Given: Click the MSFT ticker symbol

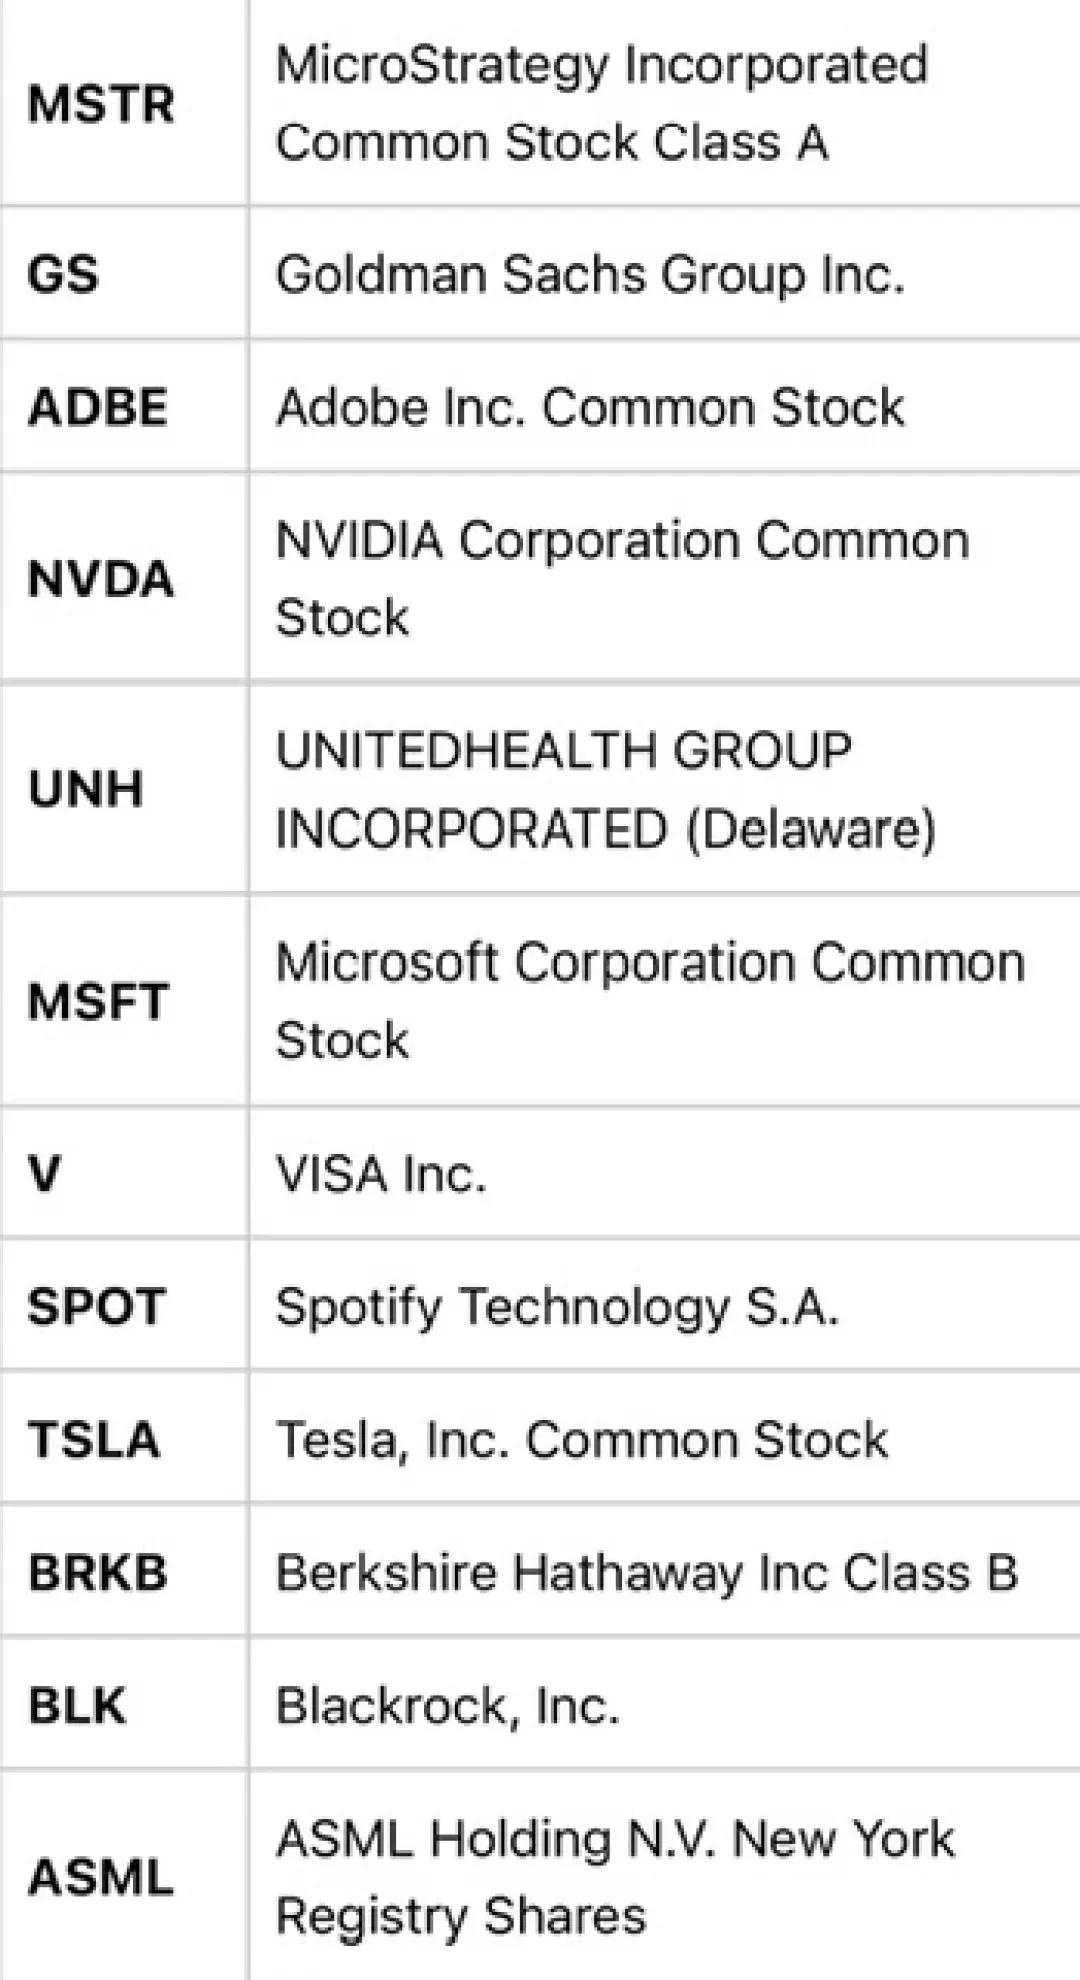Looking at the screenshot, I should pos(98,1002).
